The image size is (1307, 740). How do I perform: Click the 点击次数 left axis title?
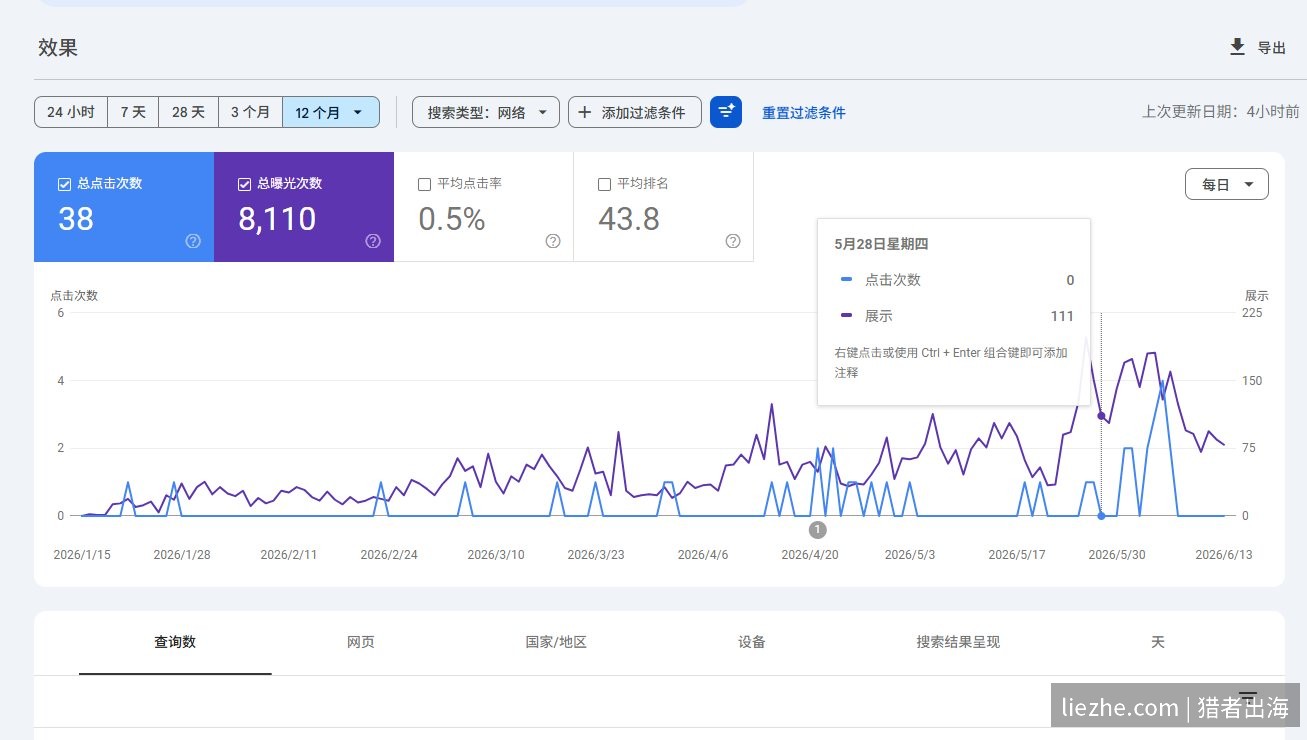tap(74, 296)
